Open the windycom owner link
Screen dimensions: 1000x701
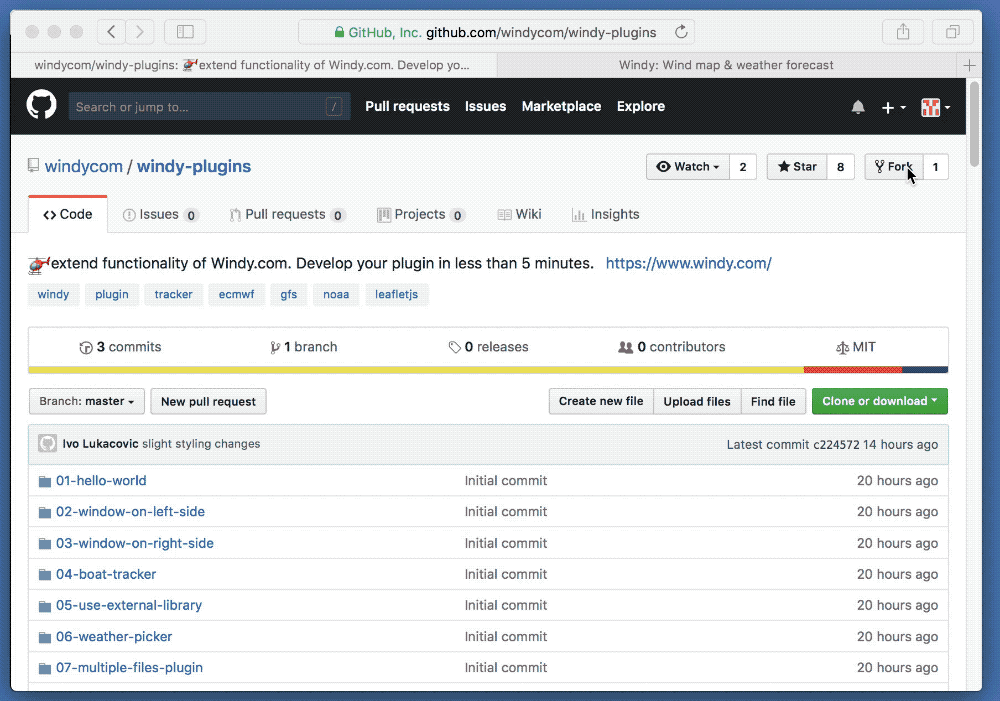click(x=84, y=166)
